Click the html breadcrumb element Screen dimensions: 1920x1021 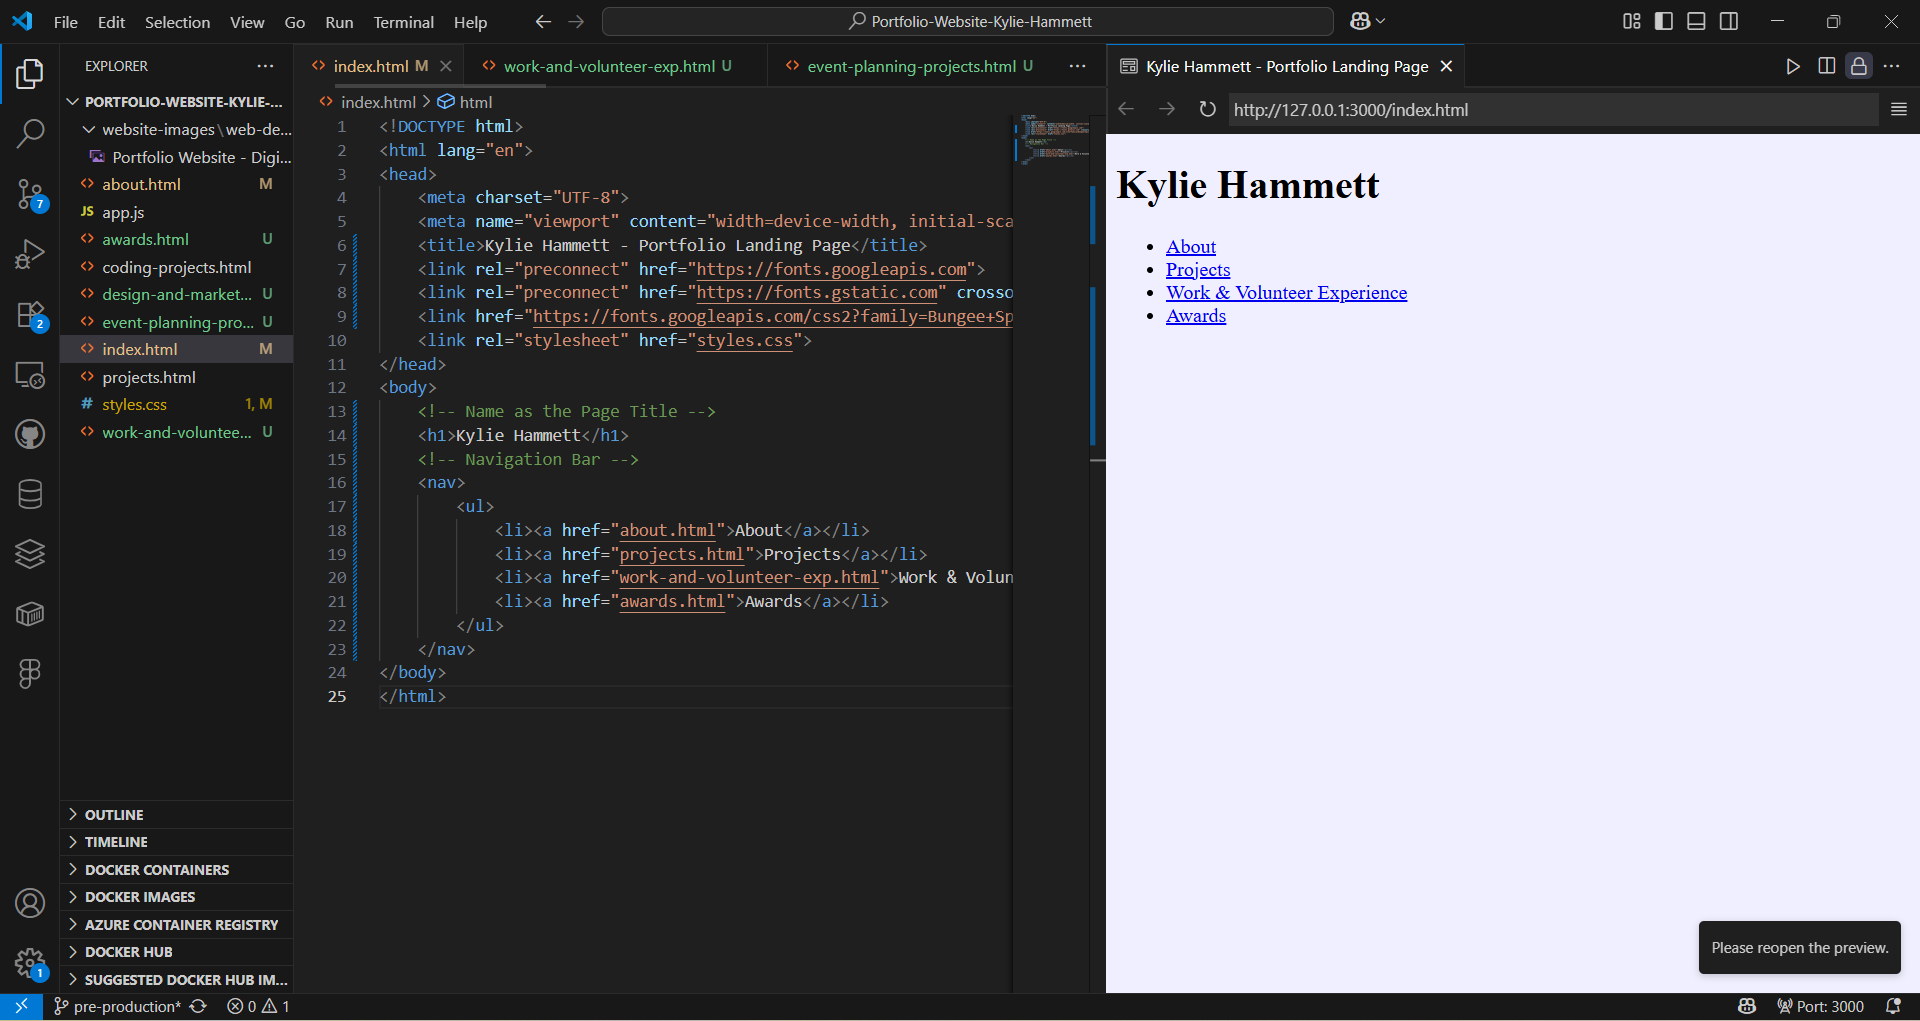pyautogui.click(x=466, y=102)
